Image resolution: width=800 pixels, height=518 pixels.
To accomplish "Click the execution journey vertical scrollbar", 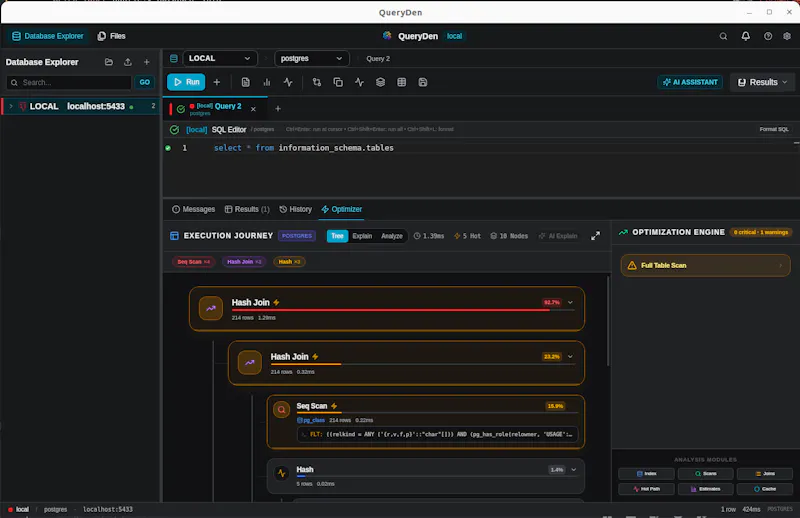I will click(x=608, y=322).
